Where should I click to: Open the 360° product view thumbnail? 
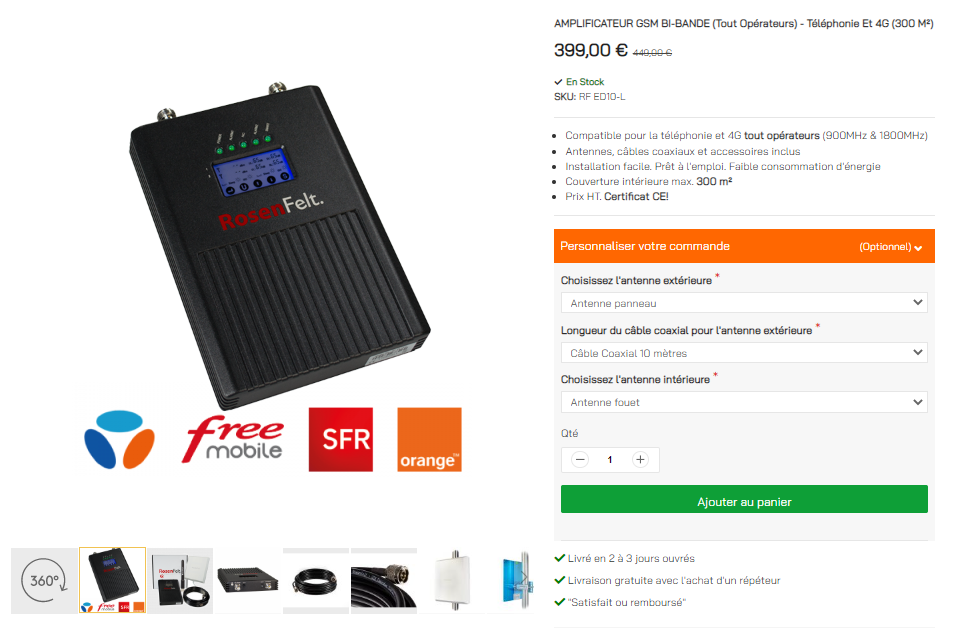44,580
